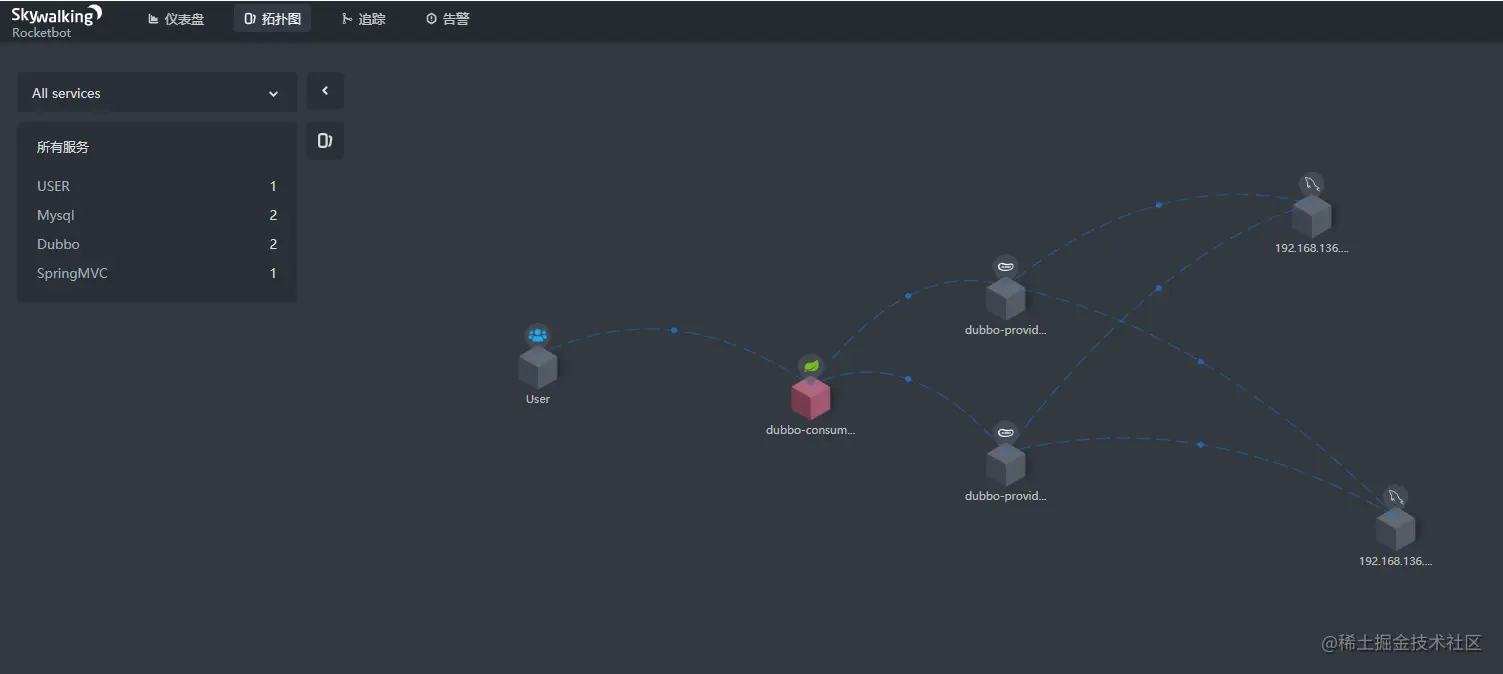The image size is (1503, 674).
Task: Click the Dubbo icon on upper provider node
Action: [x=1005, y=267]
